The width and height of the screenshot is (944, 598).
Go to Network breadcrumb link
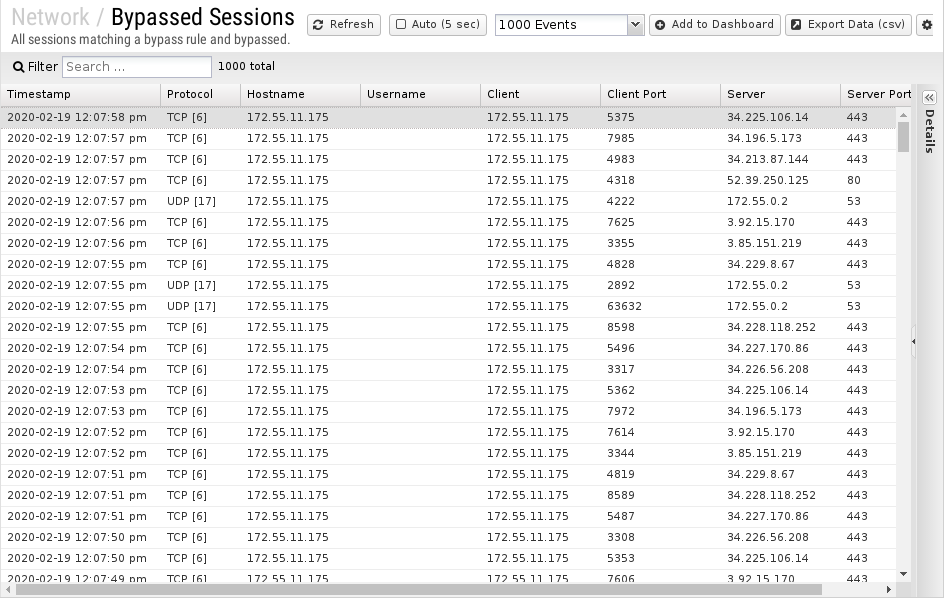(x=50, y=17)
